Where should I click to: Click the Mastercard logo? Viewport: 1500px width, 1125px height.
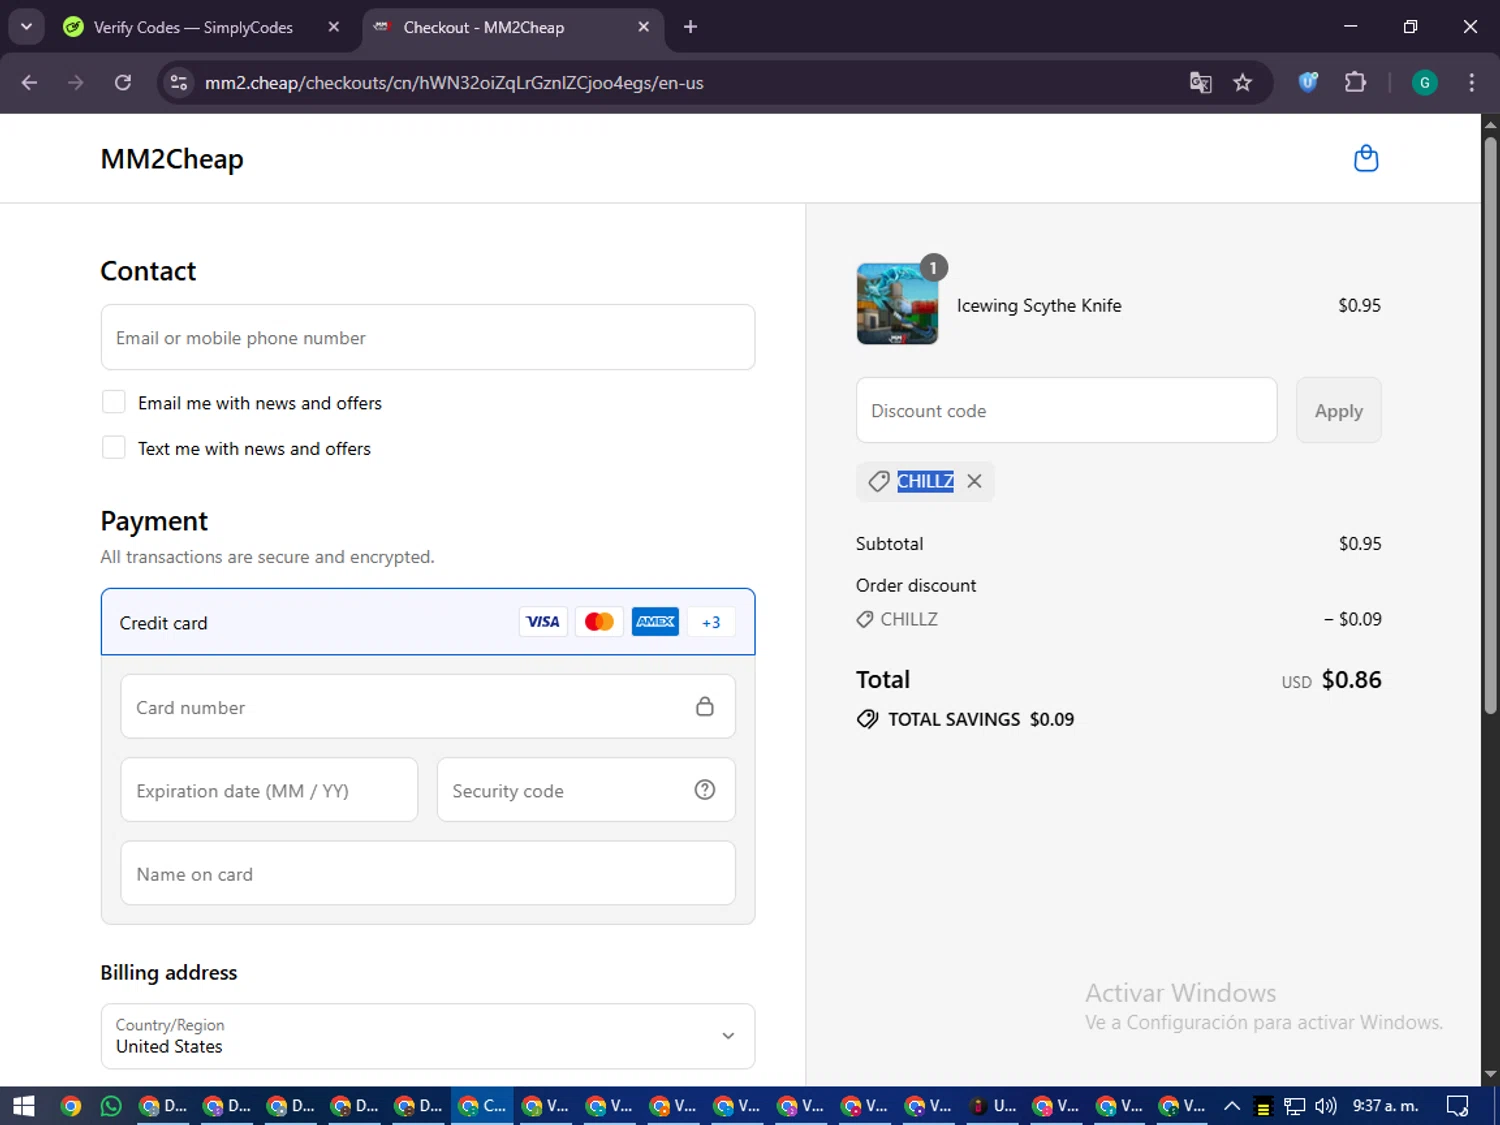(599, 622)
